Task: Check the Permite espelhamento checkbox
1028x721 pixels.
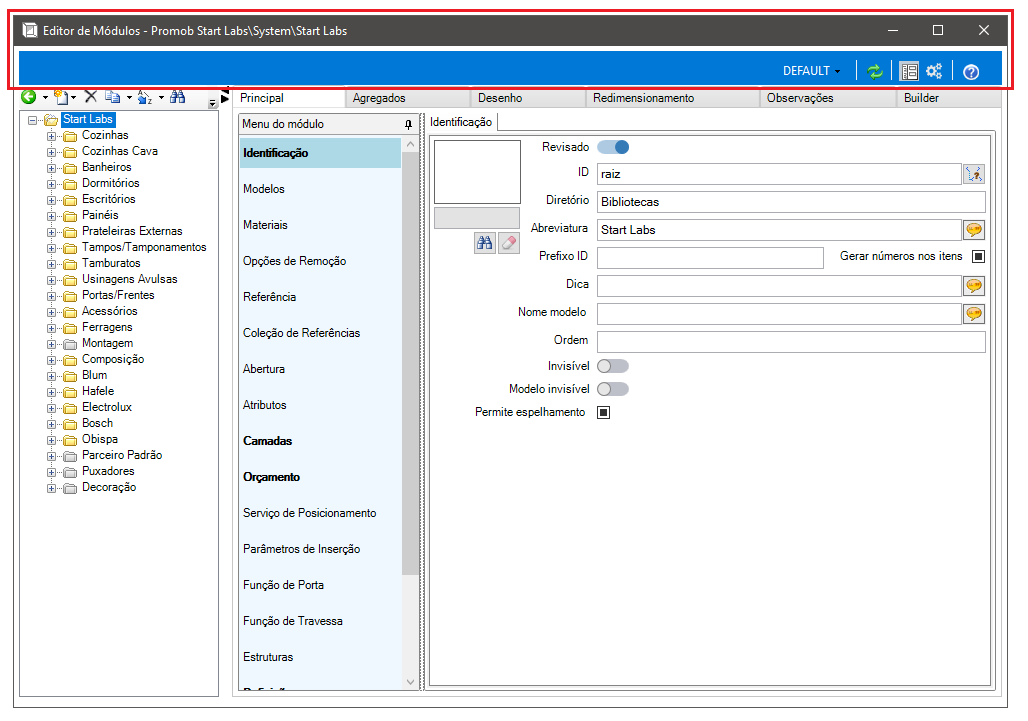Action: 604,412
